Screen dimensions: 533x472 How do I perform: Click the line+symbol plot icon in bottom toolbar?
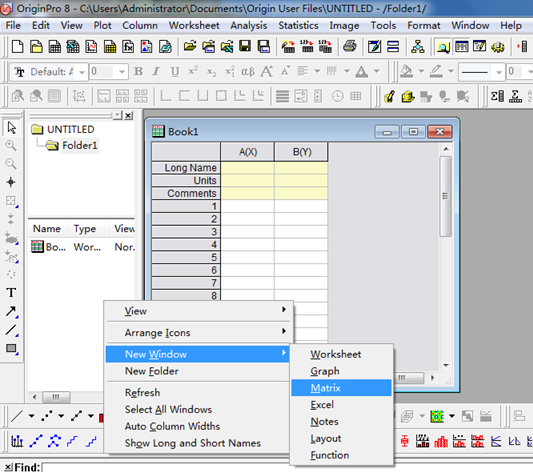pos(77,416)
